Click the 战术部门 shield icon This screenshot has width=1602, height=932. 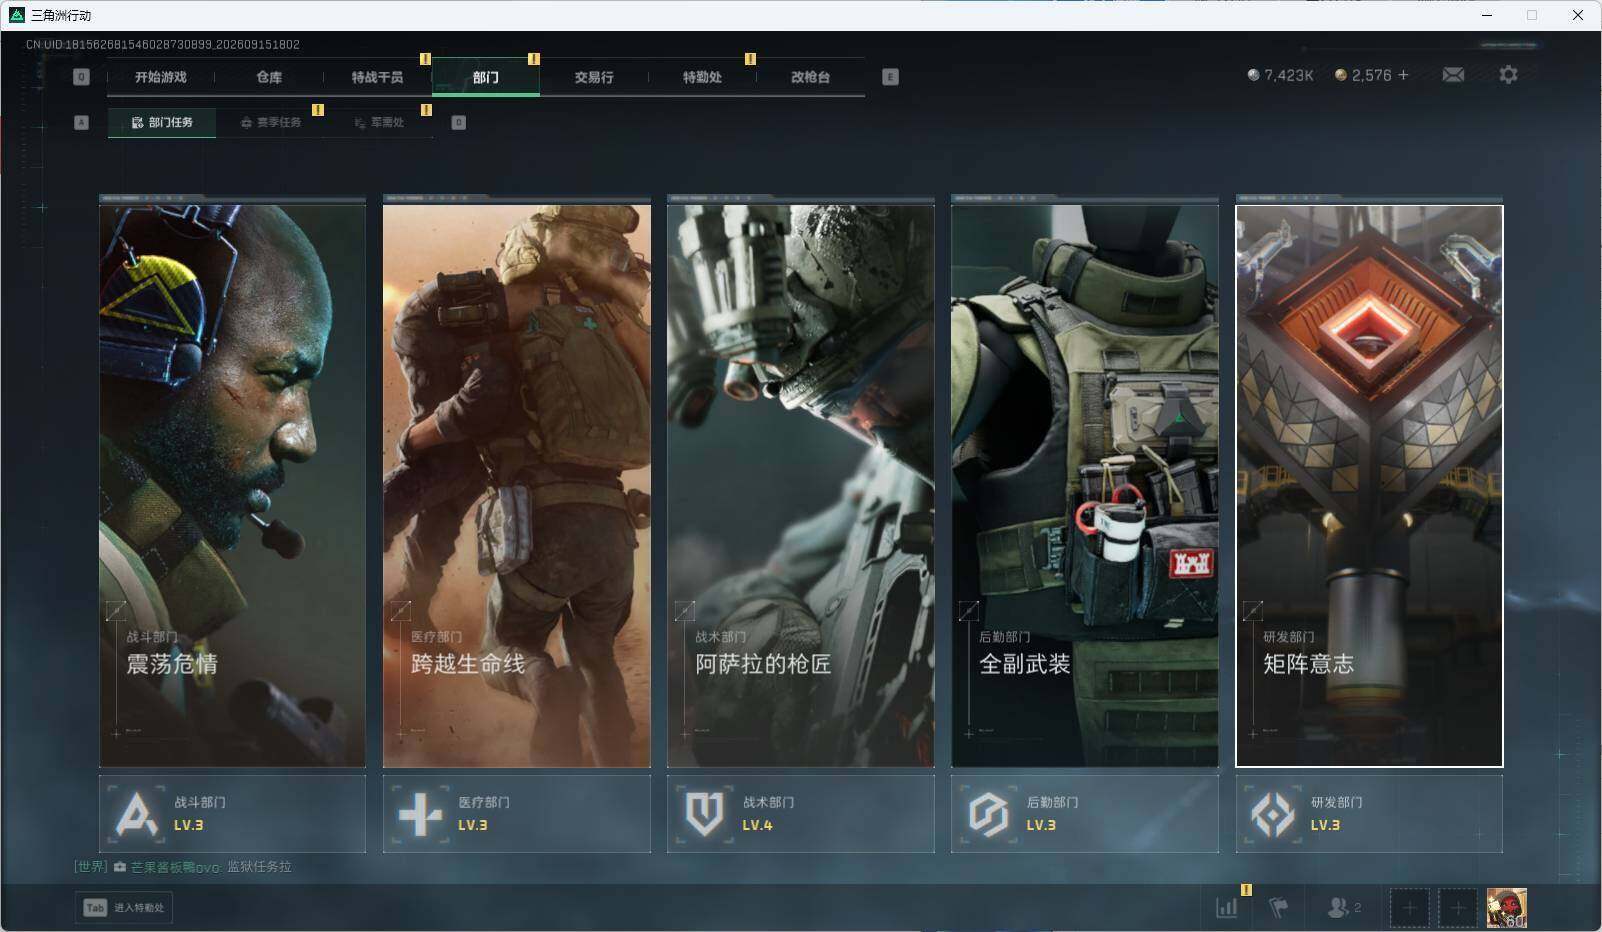704,814
